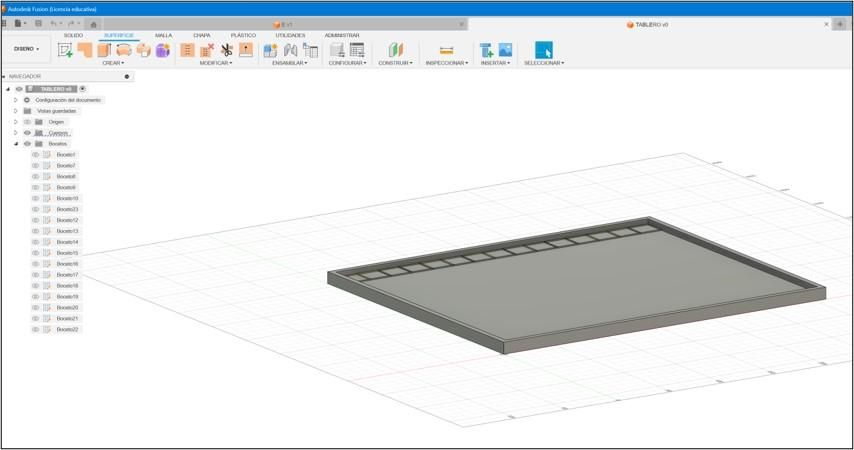This screenshot has height=450, width=854.
Task: Switch to the UTILIDADES tab
Action: 290,35
